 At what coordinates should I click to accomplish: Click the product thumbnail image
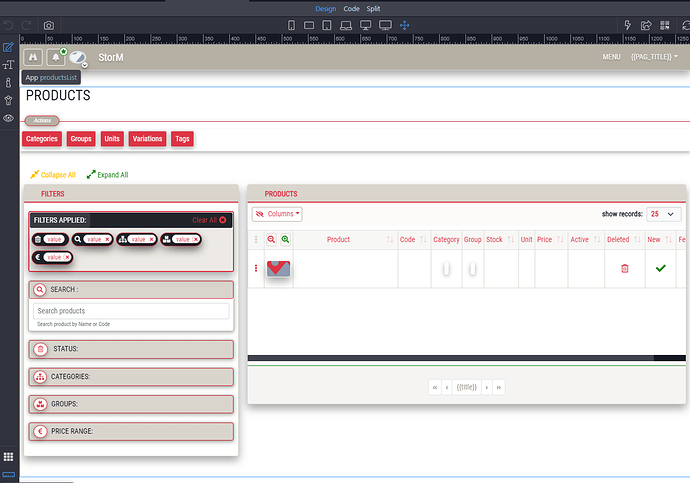(279, 268)
